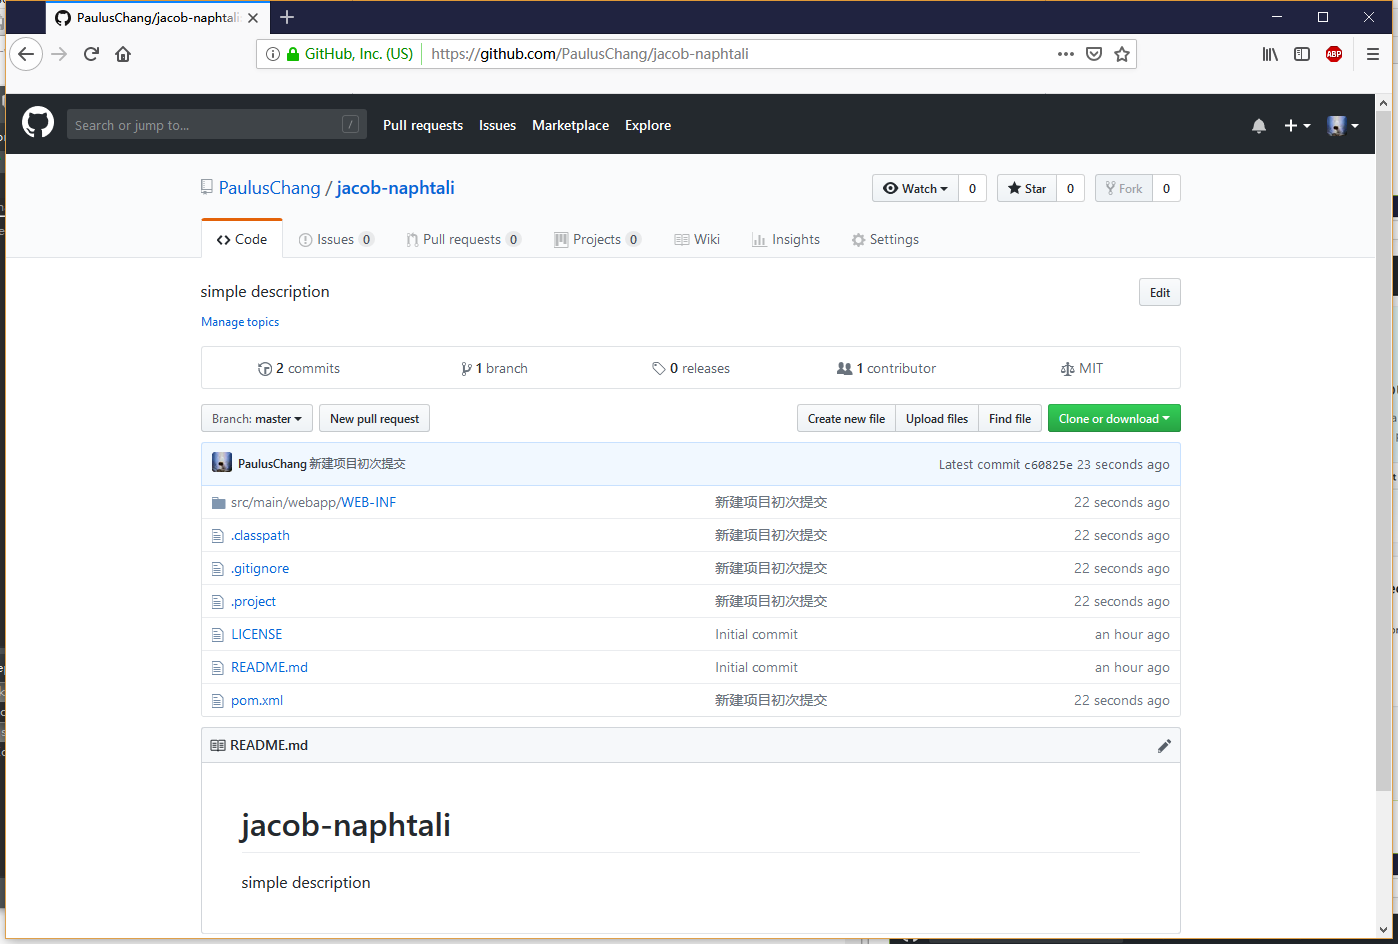Open the .classpath file

[x=260, y=536]
